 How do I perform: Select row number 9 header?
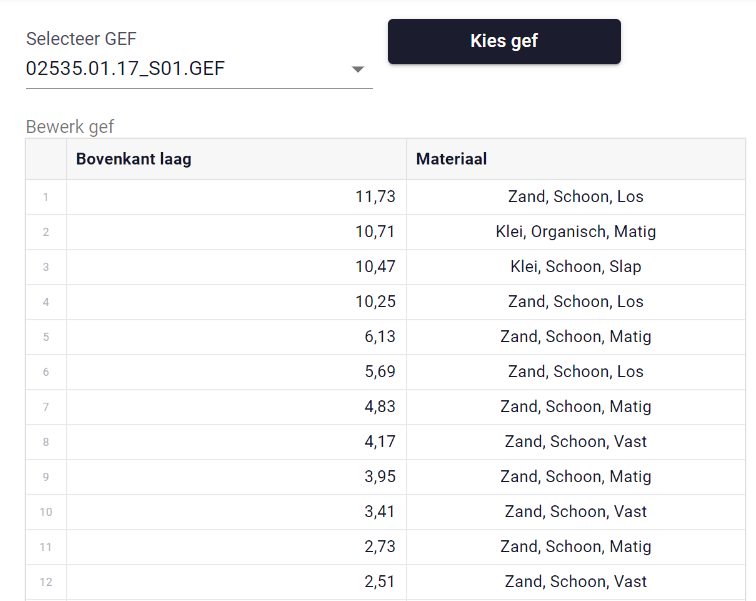(x=46, y=477)
